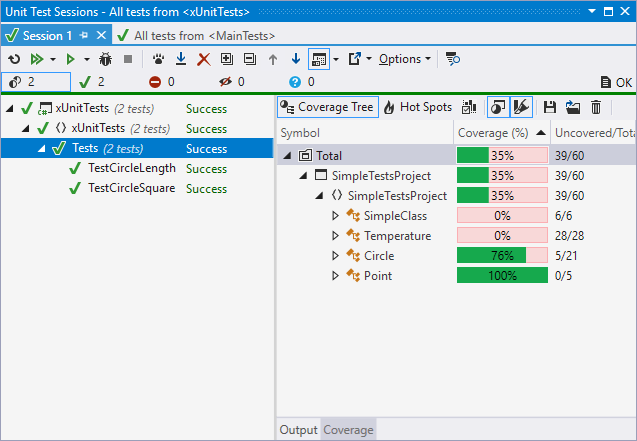Select the TestCircleSquare test
637x441 pixels.
pyautogui.click(x=132, y=188)
